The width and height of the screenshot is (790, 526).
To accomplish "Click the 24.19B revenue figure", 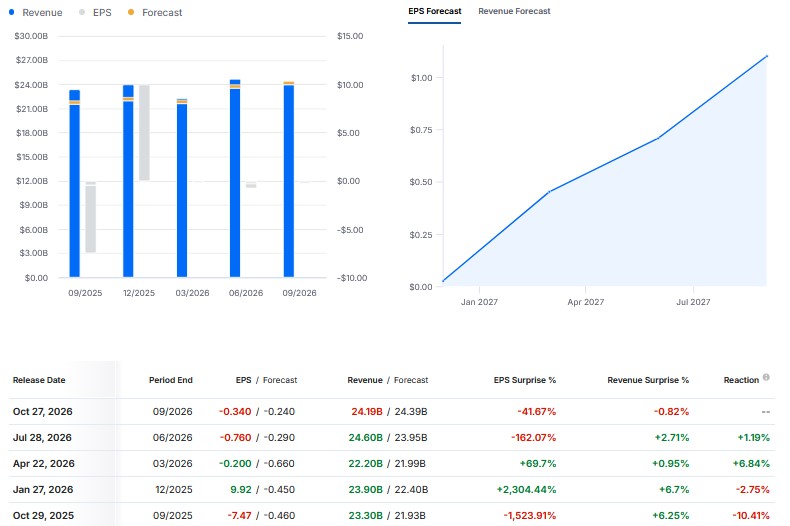I will click(x=367, y=412).
